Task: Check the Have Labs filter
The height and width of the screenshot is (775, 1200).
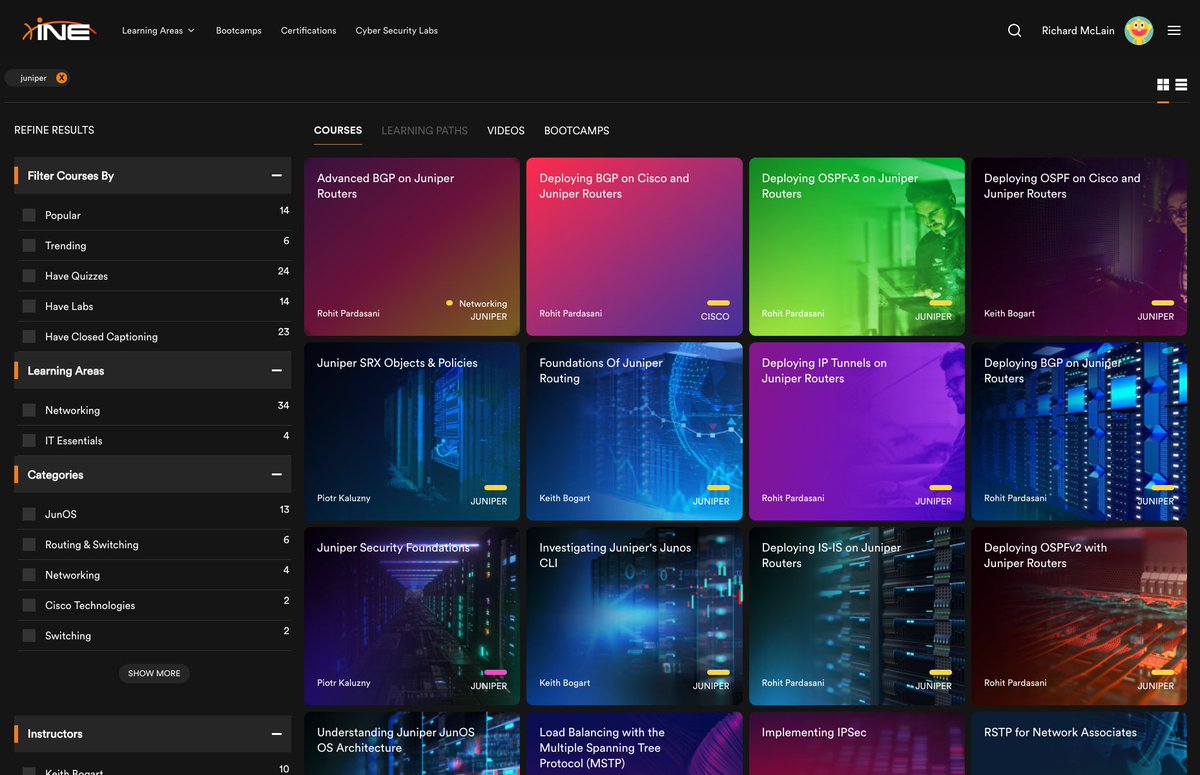Action: tap(29, 306)
